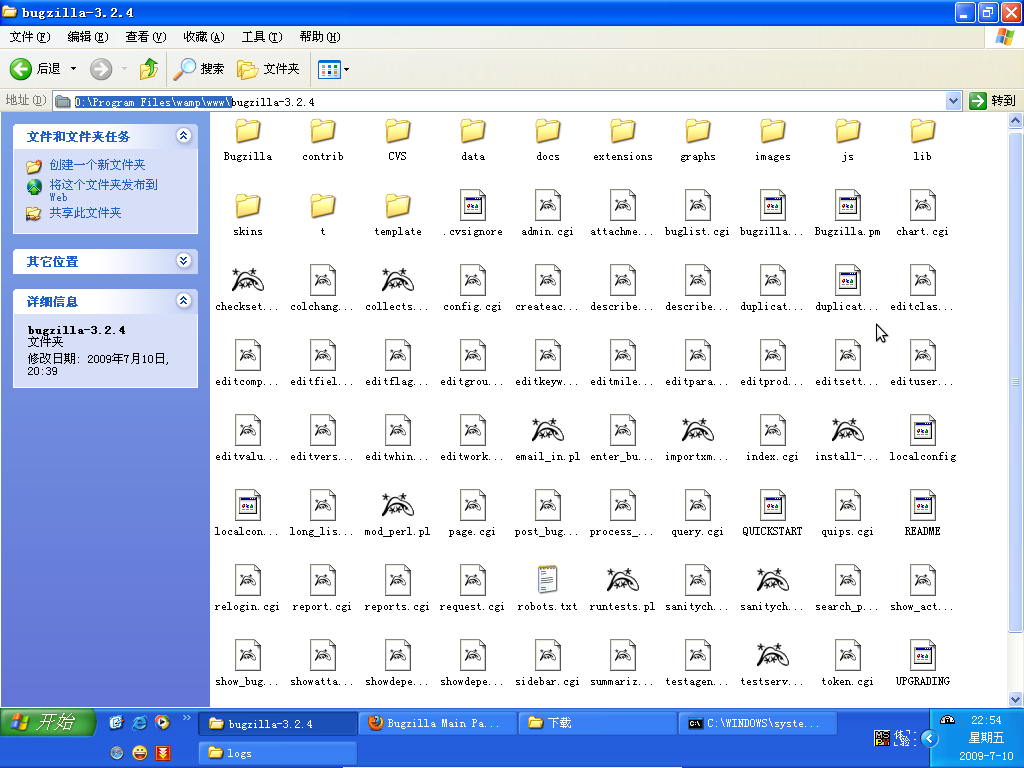Select the UPGRADING file
The width and height of the screenshot is (1024, 768).
tap(923, 665)
